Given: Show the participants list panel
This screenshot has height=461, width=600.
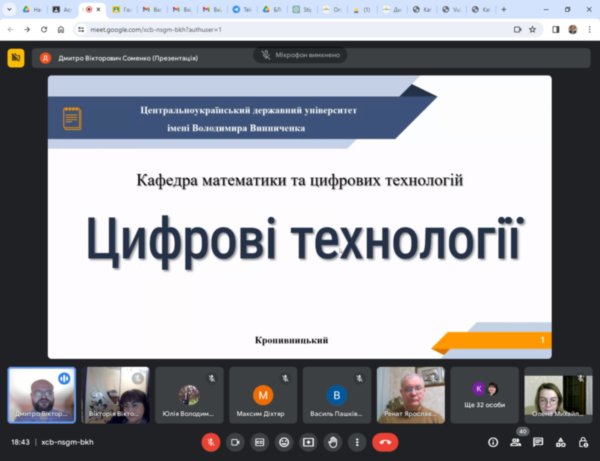Looking at the screenshot, I should [x=516, y=441].
